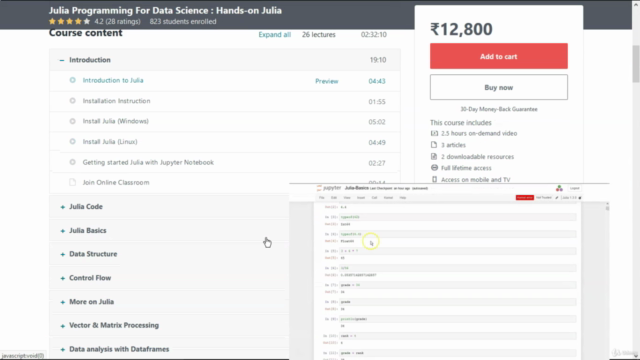The image size is (640, 360).
Task: Click the 2 downloadable resources text
Action: (x=477, y=156)
